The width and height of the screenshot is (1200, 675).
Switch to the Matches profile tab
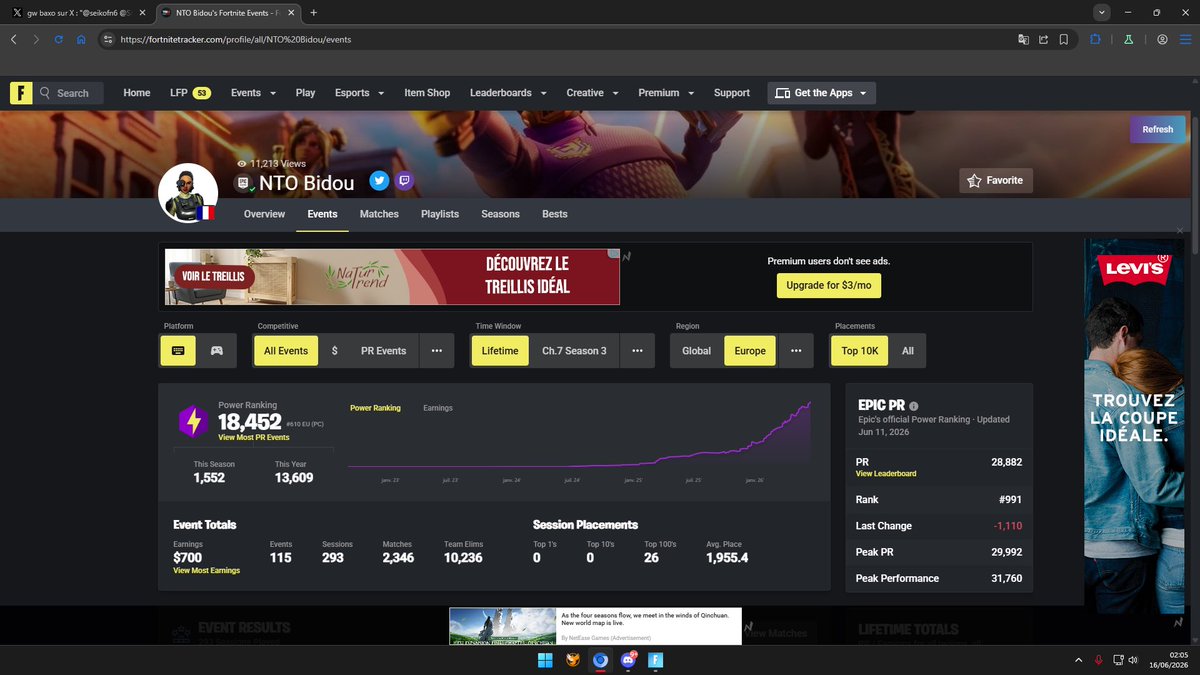(379, 214)
